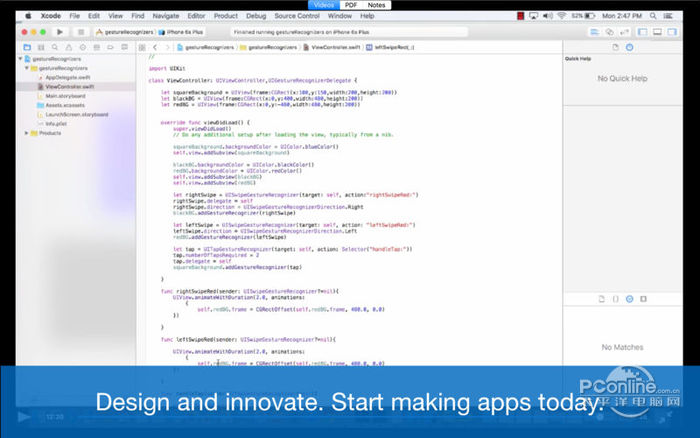Image resolution: width=700 pixels, height=438 pixels.
Task: Show the Object library
Action: [x=629, y=299]
